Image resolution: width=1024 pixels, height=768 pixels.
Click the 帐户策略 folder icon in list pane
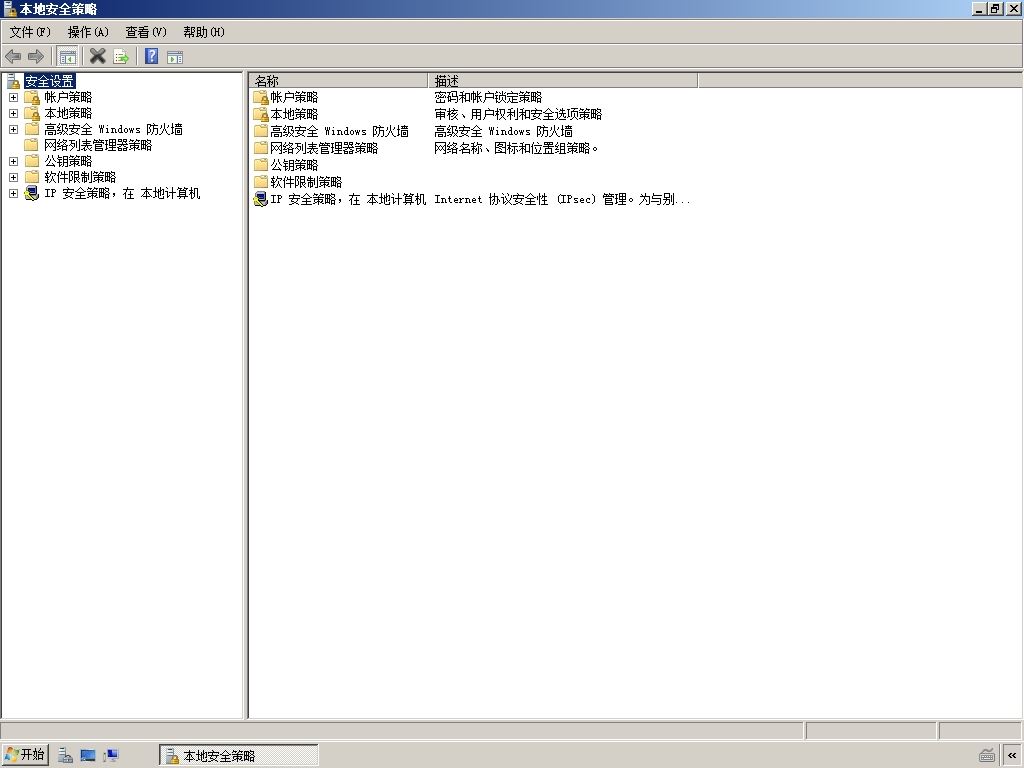point(261,97)
